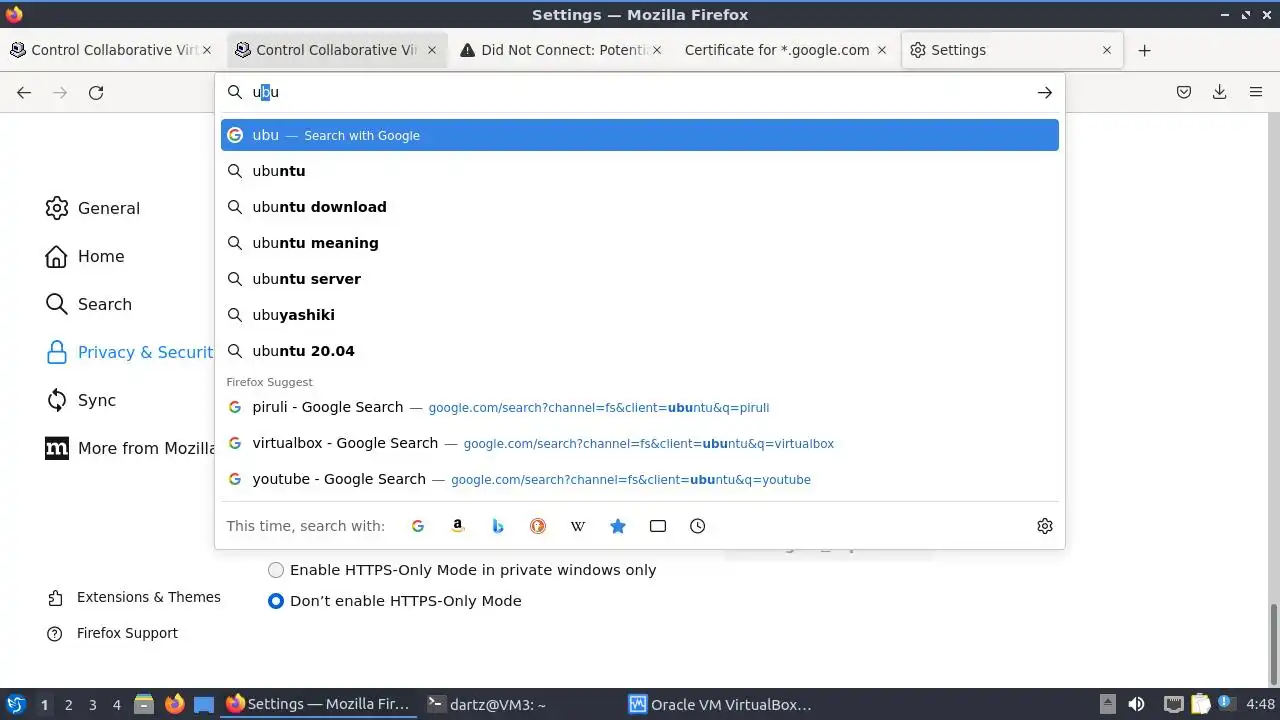The height and width of the screenshot is (720, 1280).
Task: Search open tabs using the tab icon
Action: [658, 526]
